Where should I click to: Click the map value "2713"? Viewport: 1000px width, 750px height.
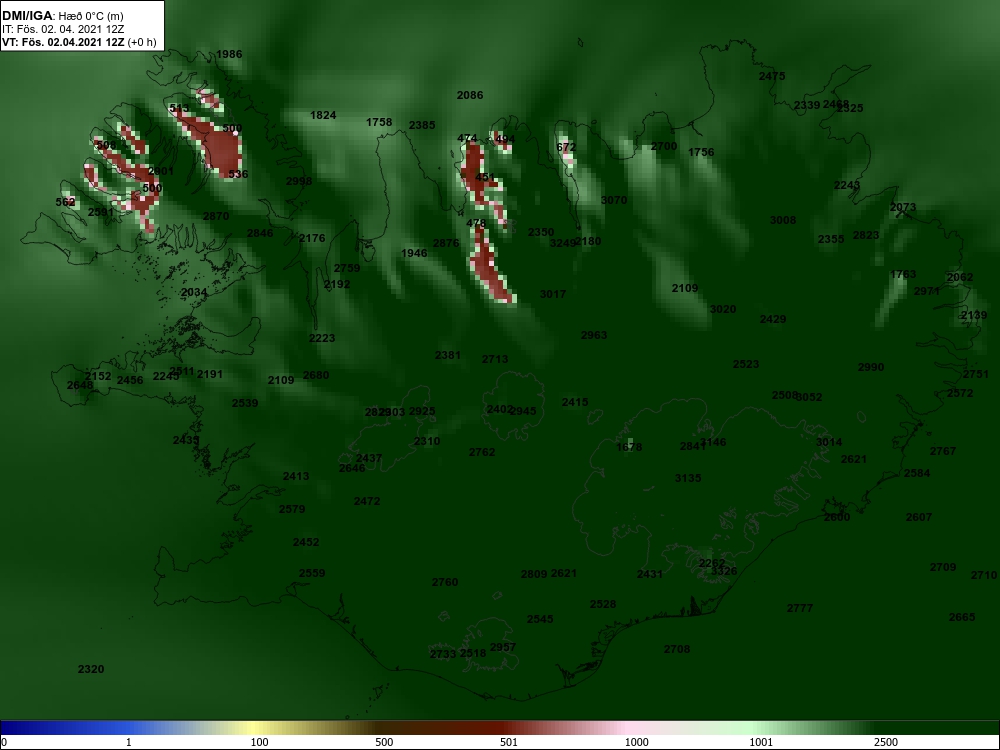pyautogui.click(x=495, y=360)
